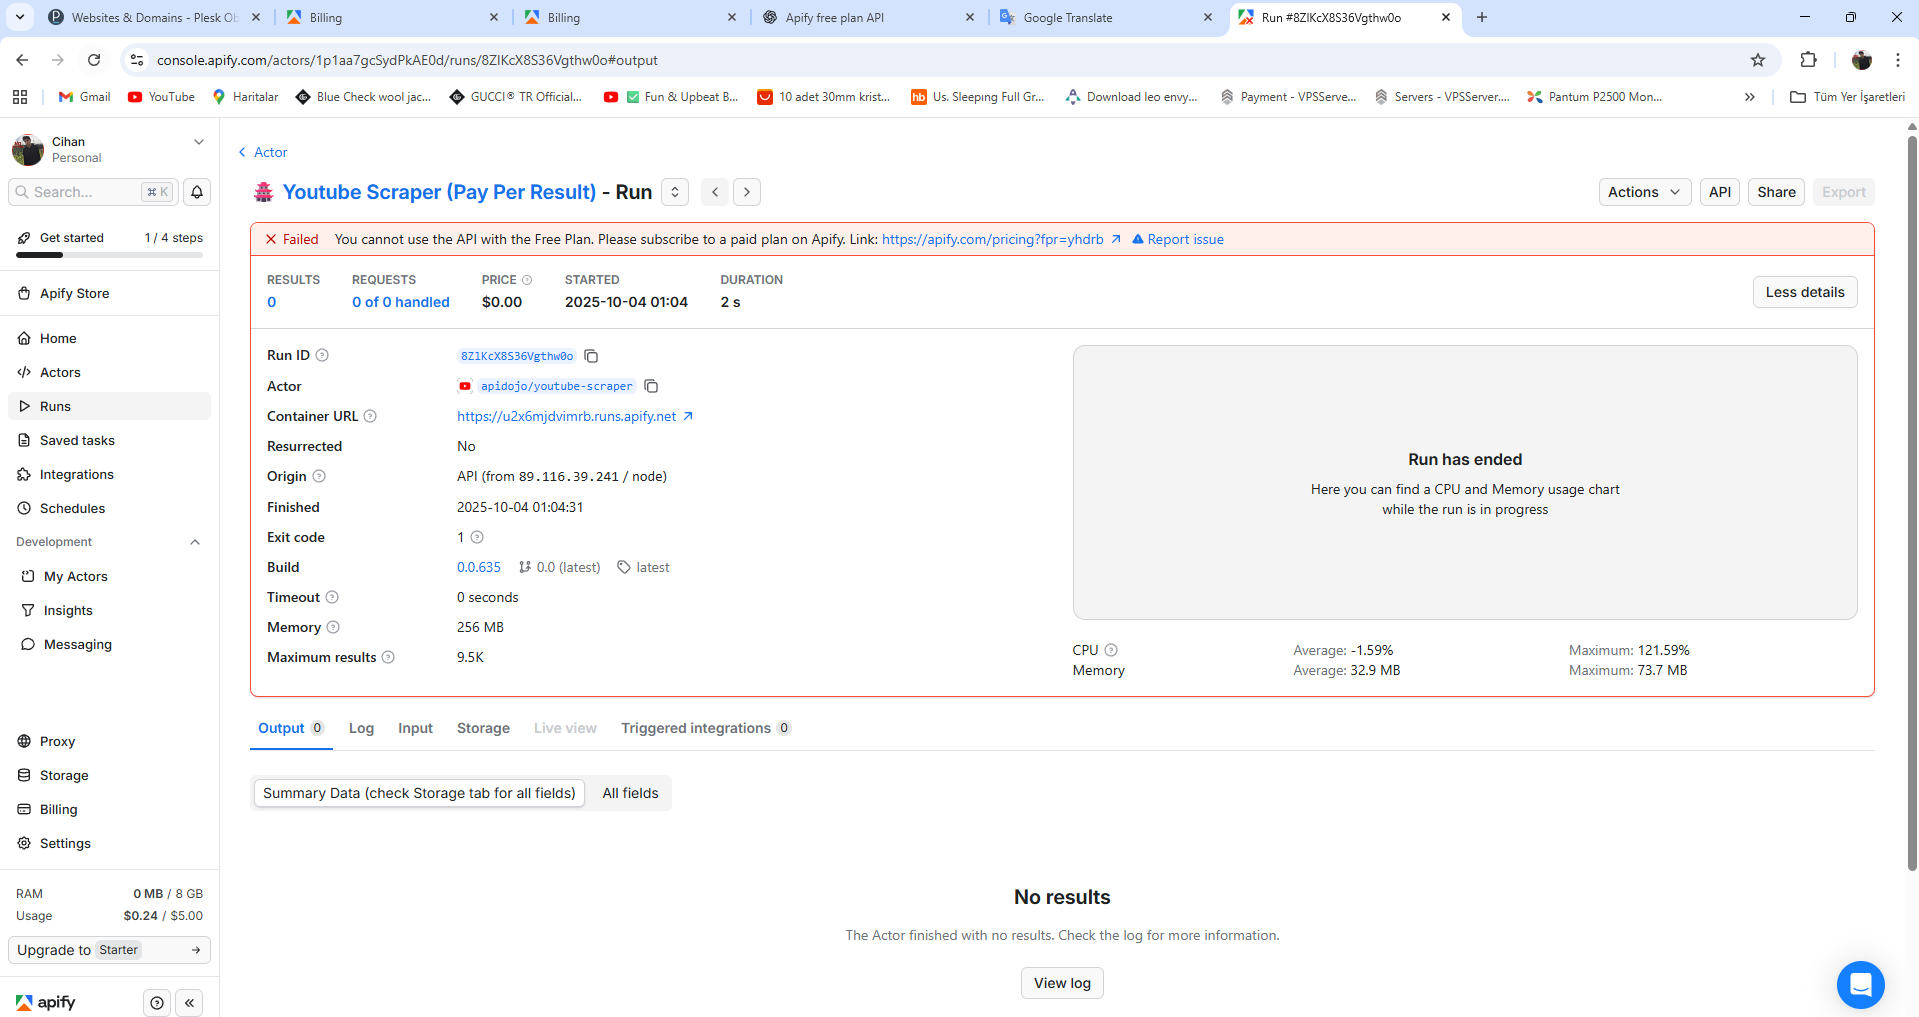Copy the Run ID to clipboard
1919x1017 pixels.
pos(591,356)
